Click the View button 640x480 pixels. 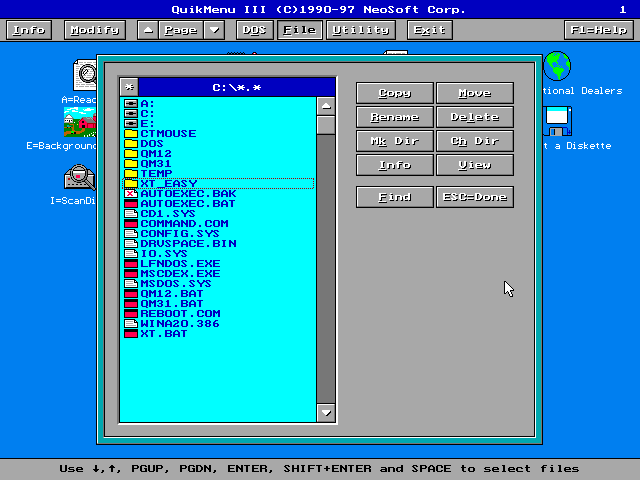pos(475,165)
